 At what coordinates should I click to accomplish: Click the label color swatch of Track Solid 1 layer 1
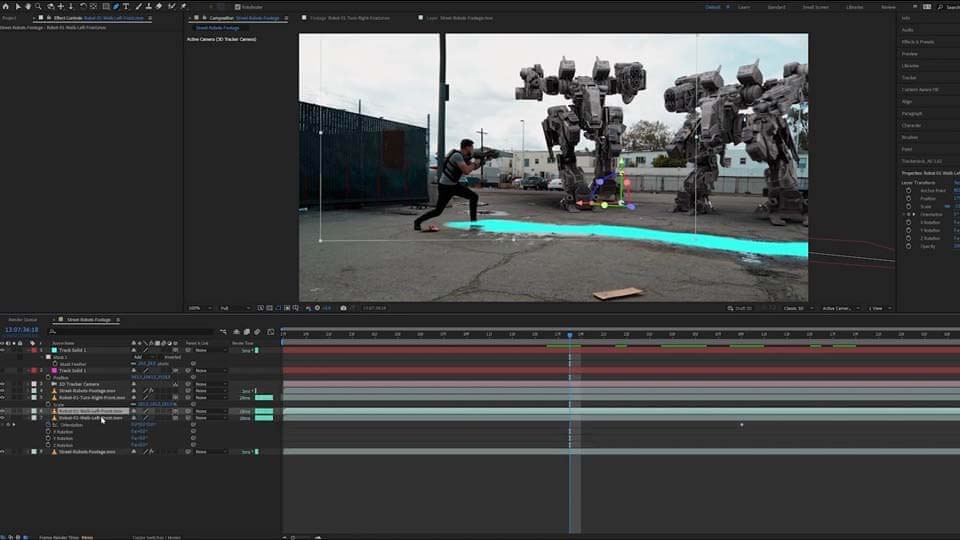[34, 350]
